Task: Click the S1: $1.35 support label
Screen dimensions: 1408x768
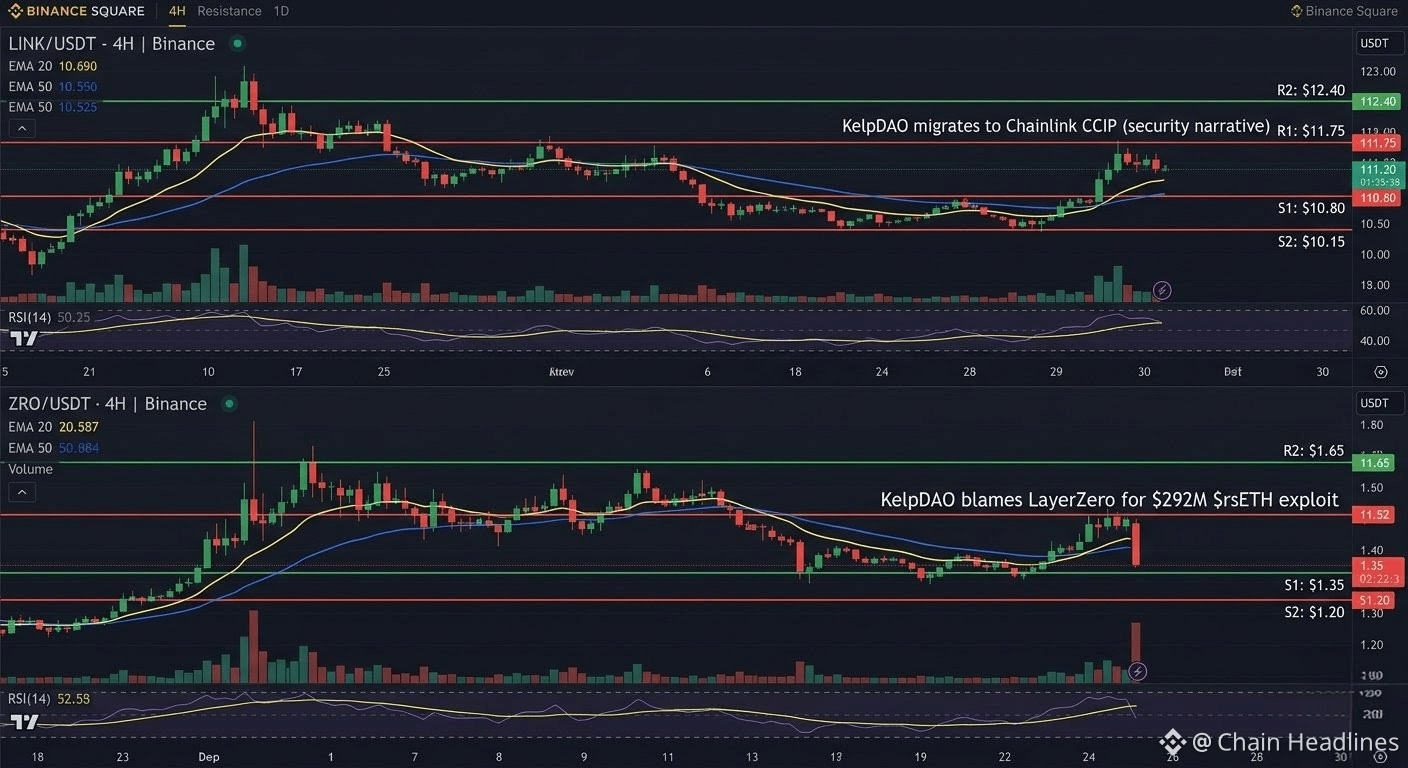Action: pos(1314,585)
